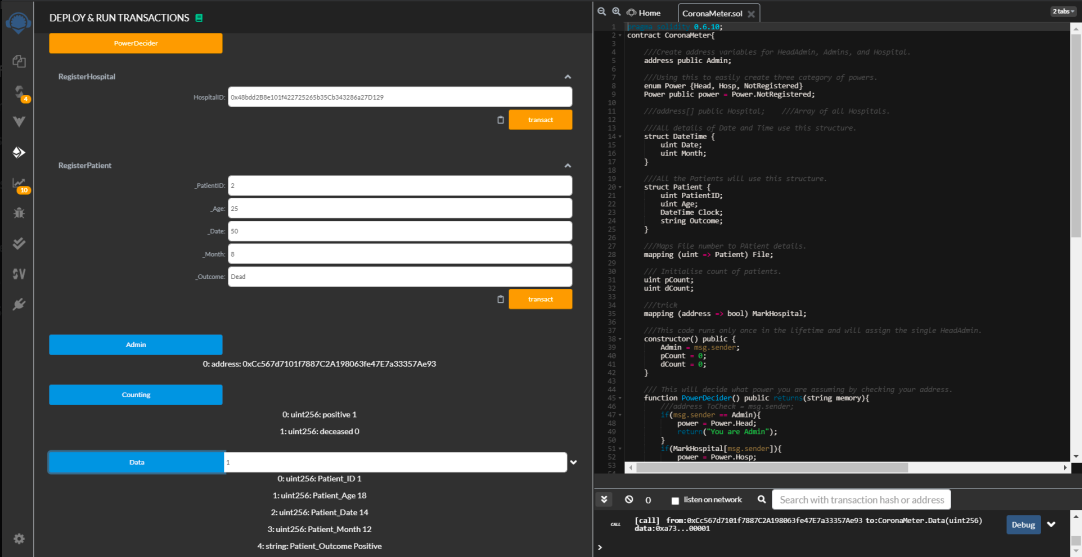Toggle the terminal with double-chevron icon
1082x557 pixels.
click(604, 499)
